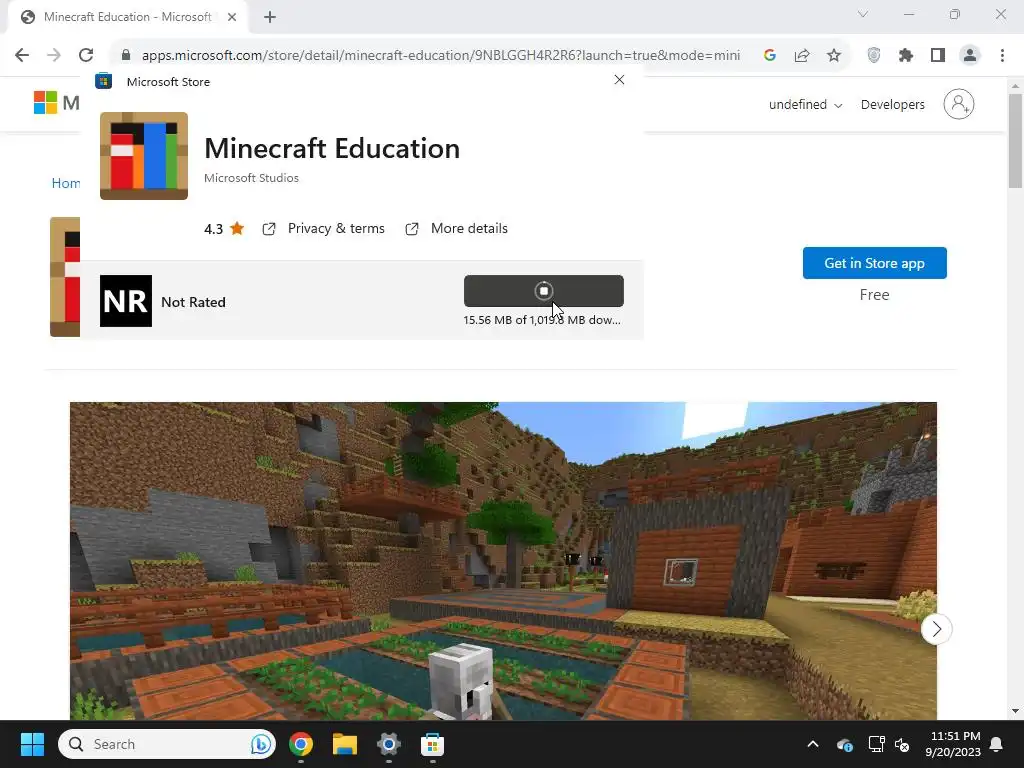
Task: Open the Chrome three-dot menu
Action: (1002, 55)
